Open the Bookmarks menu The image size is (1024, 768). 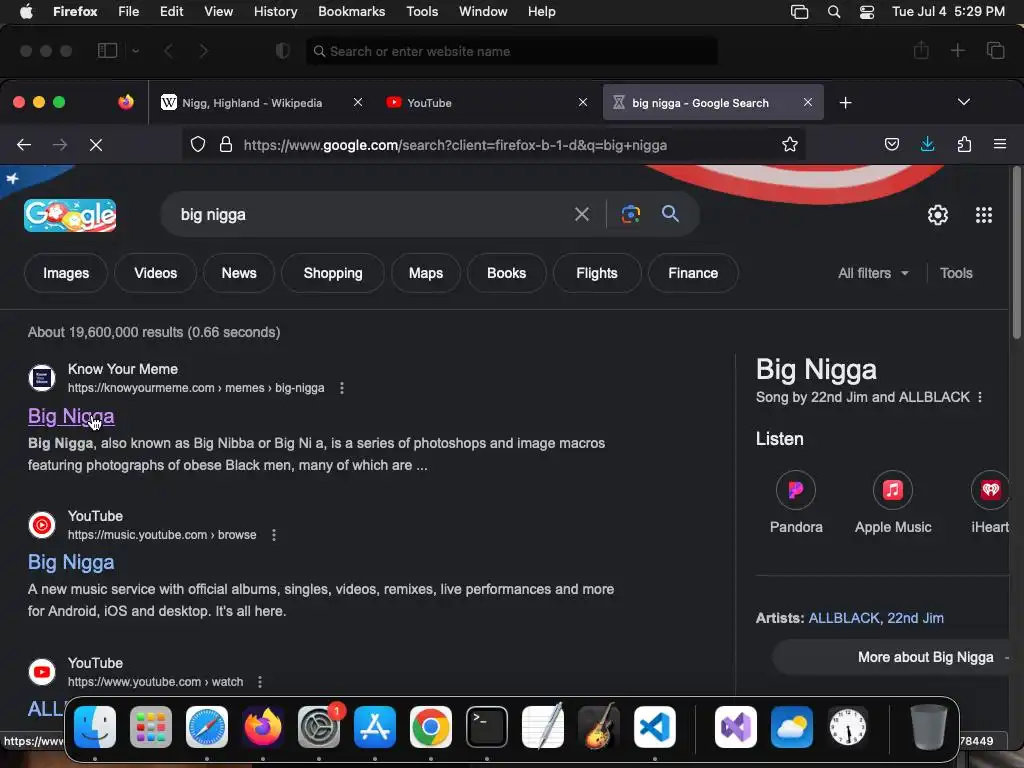pyautogui.click(x=351, y=12)
